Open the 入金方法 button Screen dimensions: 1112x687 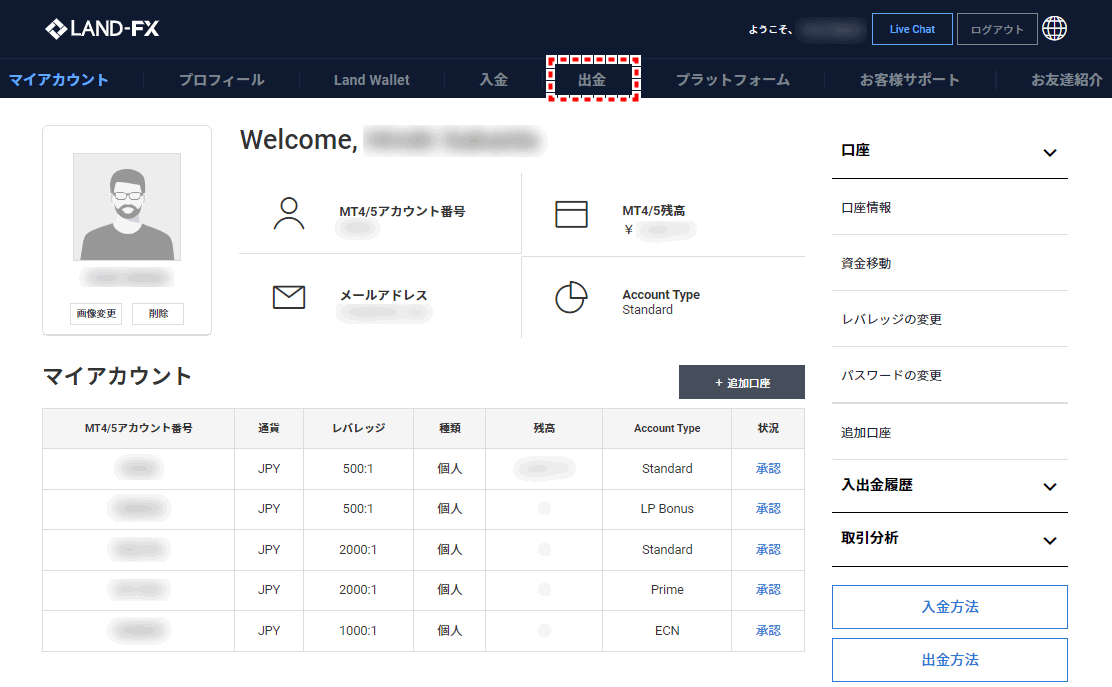point(950,607)
